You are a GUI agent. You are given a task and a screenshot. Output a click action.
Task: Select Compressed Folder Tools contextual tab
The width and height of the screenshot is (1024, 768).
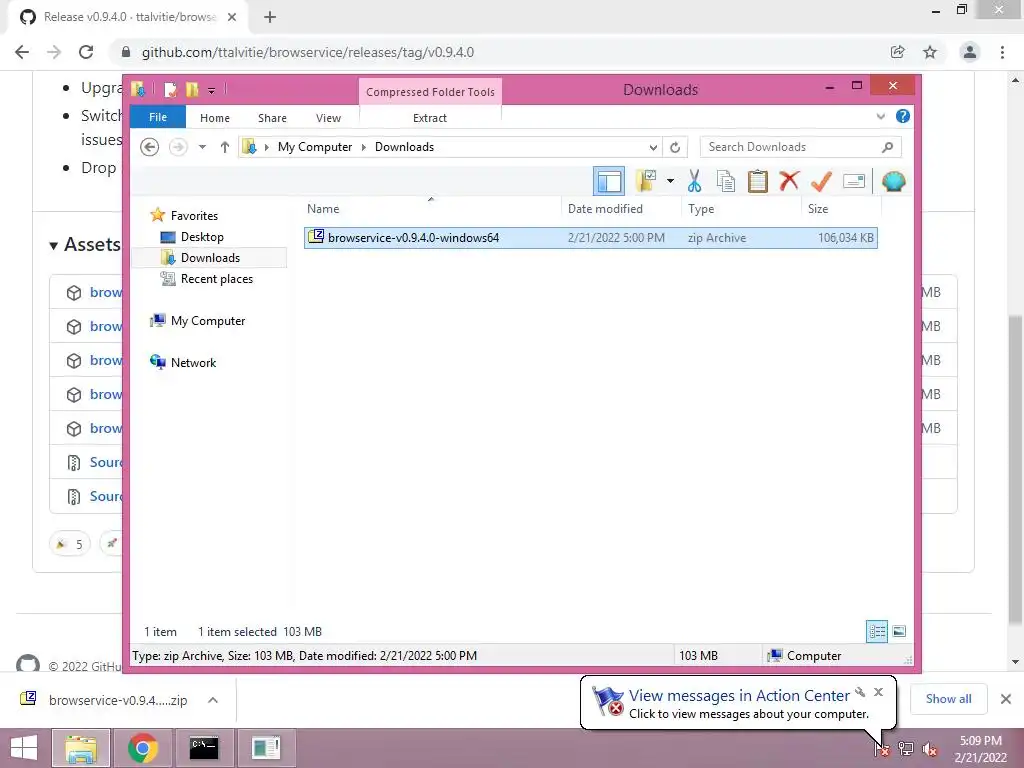click(x=430, y=91)
